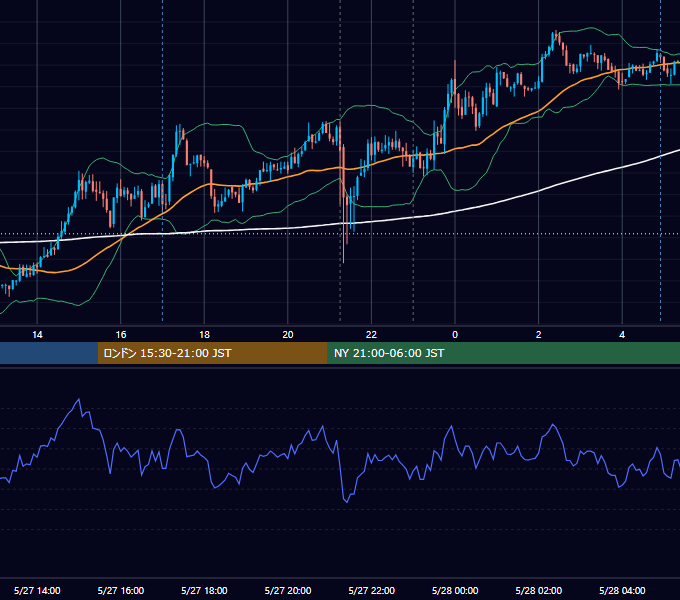Select the 2 hour axis label

coord(539,335)
